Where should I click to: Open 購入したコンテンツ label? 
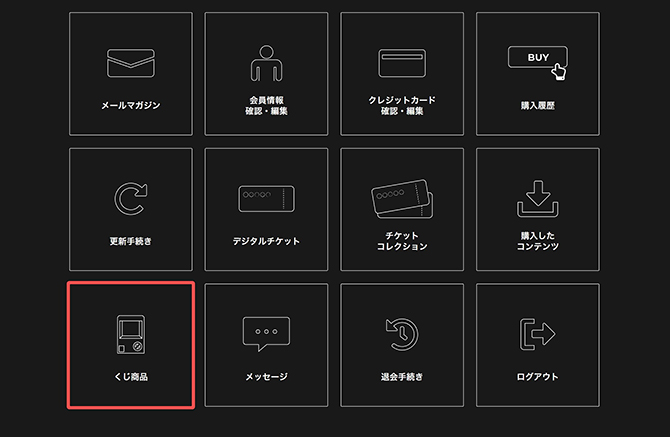click(x=538, y=241)
